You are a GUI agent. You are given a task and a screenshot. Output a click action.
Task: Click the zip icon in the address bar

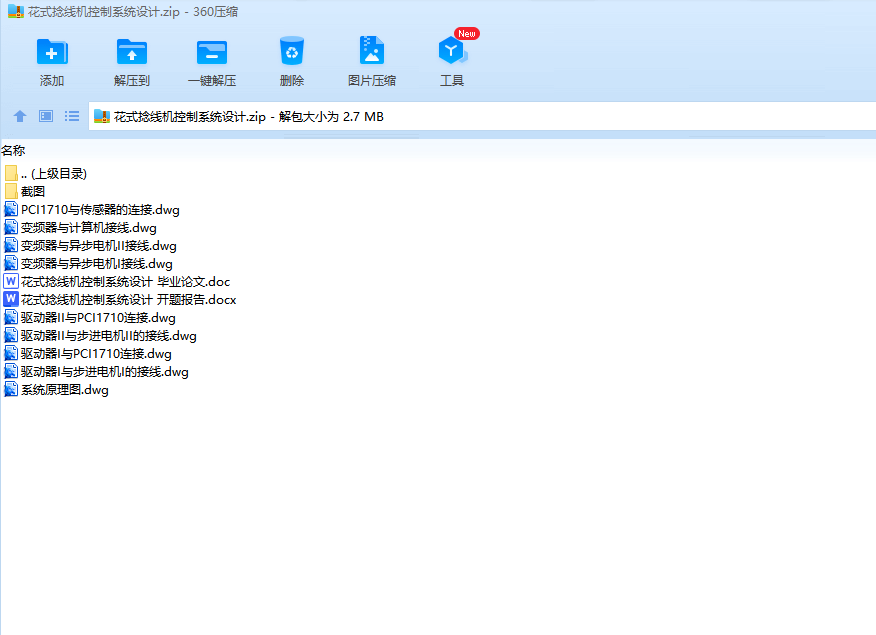(x=102, y=116)
